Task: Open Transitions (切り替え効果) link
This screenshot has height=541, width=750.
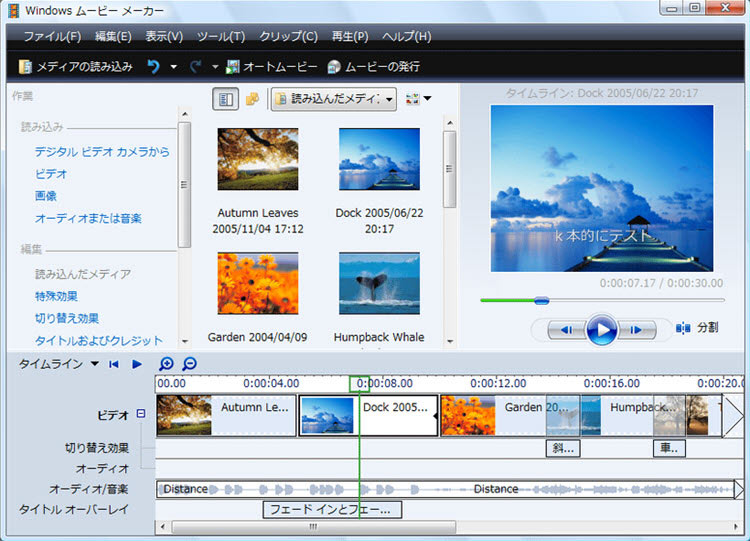Action: click(66, 318)
